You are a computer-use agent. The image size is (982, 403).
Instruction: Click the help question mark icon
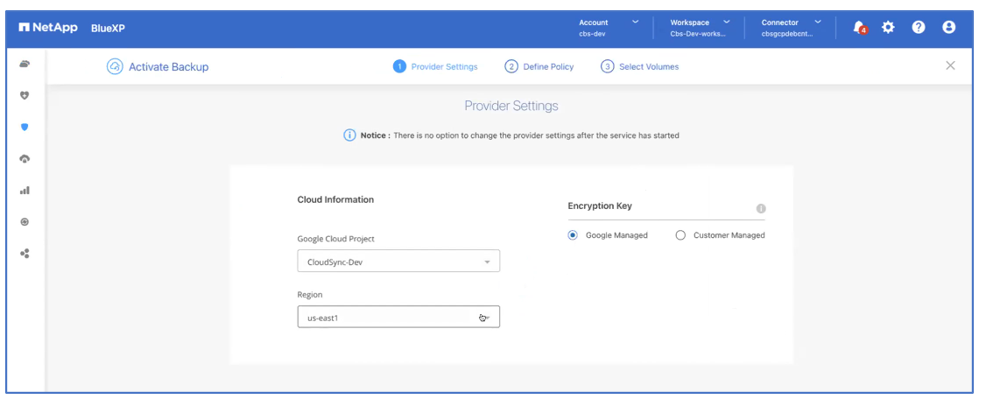tap(918, 27)
